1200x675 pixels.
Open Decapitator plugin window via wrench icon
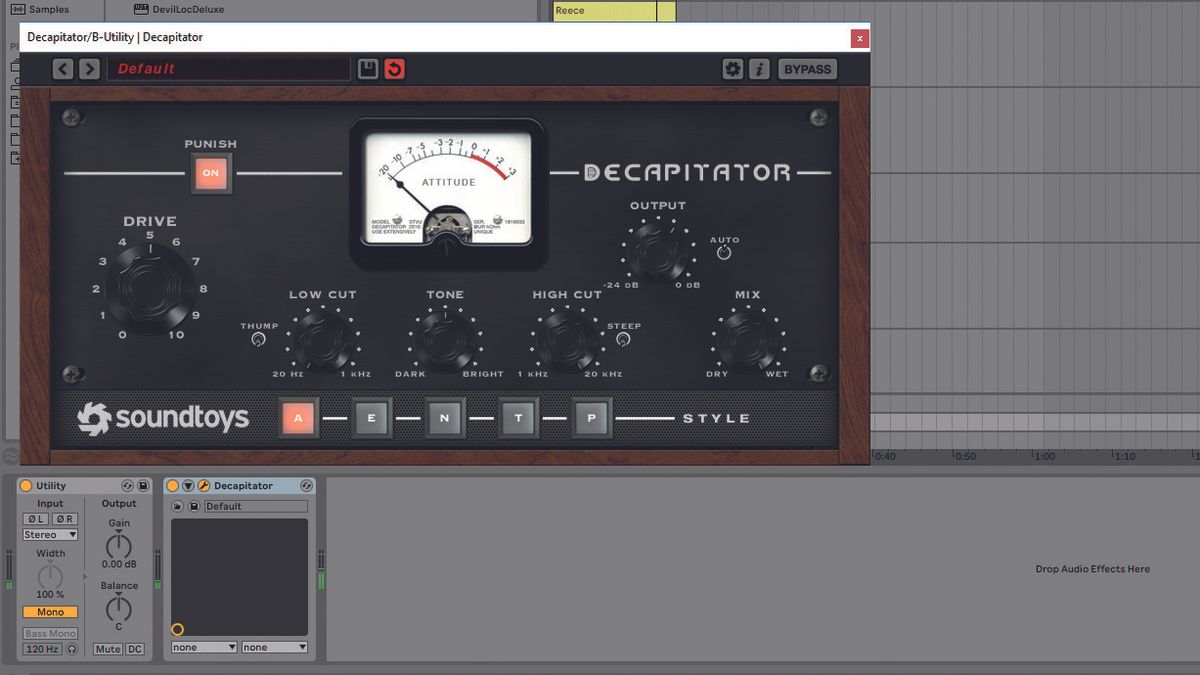pos(202,486)
